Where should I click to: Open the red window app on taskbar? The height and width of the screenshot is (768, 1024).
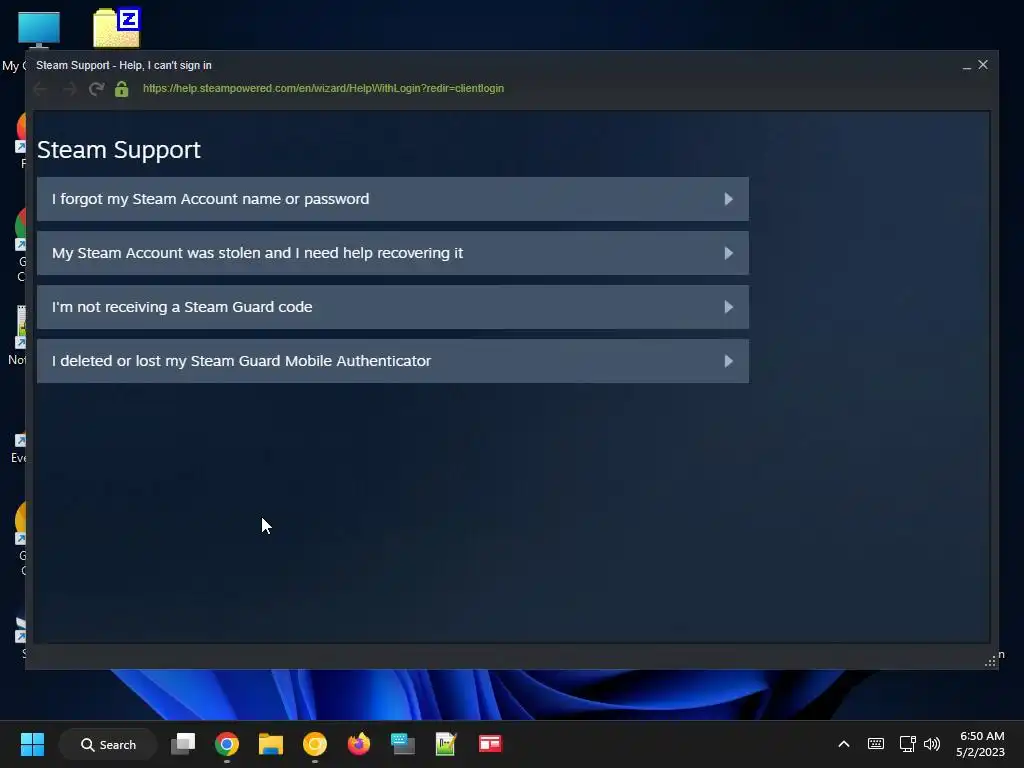(490, 744)
